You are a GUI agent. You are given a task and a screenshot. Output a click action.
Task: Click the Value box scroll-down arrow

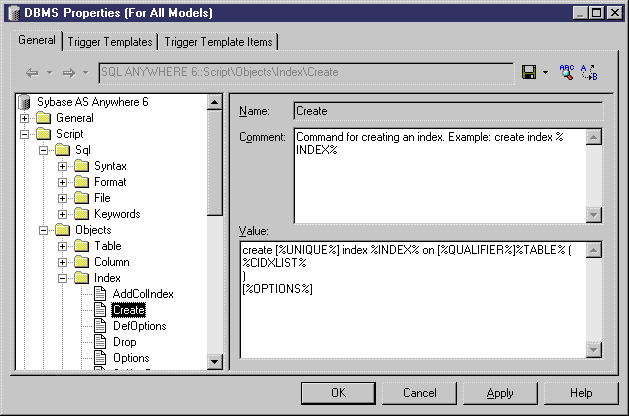click(593, 349)
